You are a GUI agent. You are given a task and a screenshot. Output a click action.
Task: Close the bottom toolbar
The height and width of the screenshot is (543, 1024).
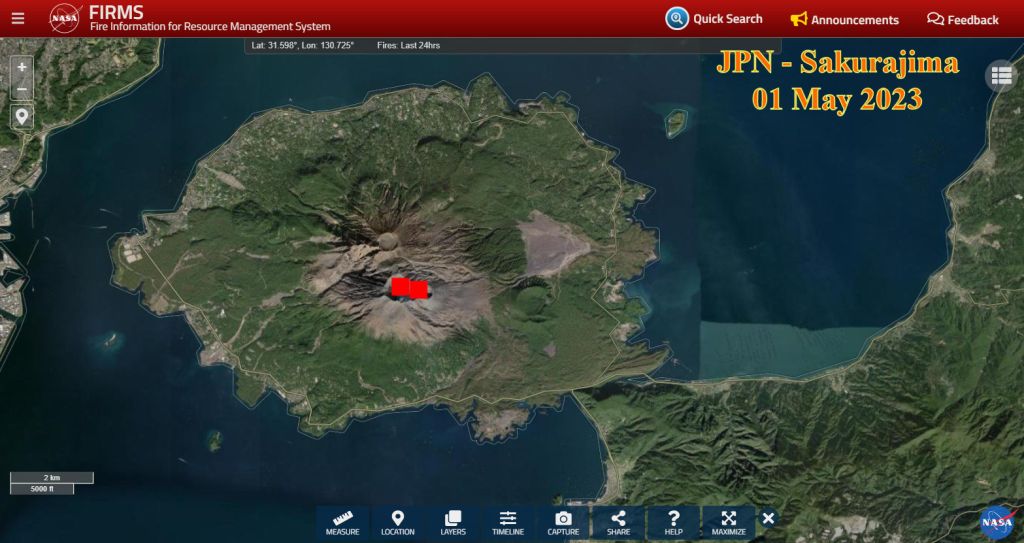coord(768,518)
